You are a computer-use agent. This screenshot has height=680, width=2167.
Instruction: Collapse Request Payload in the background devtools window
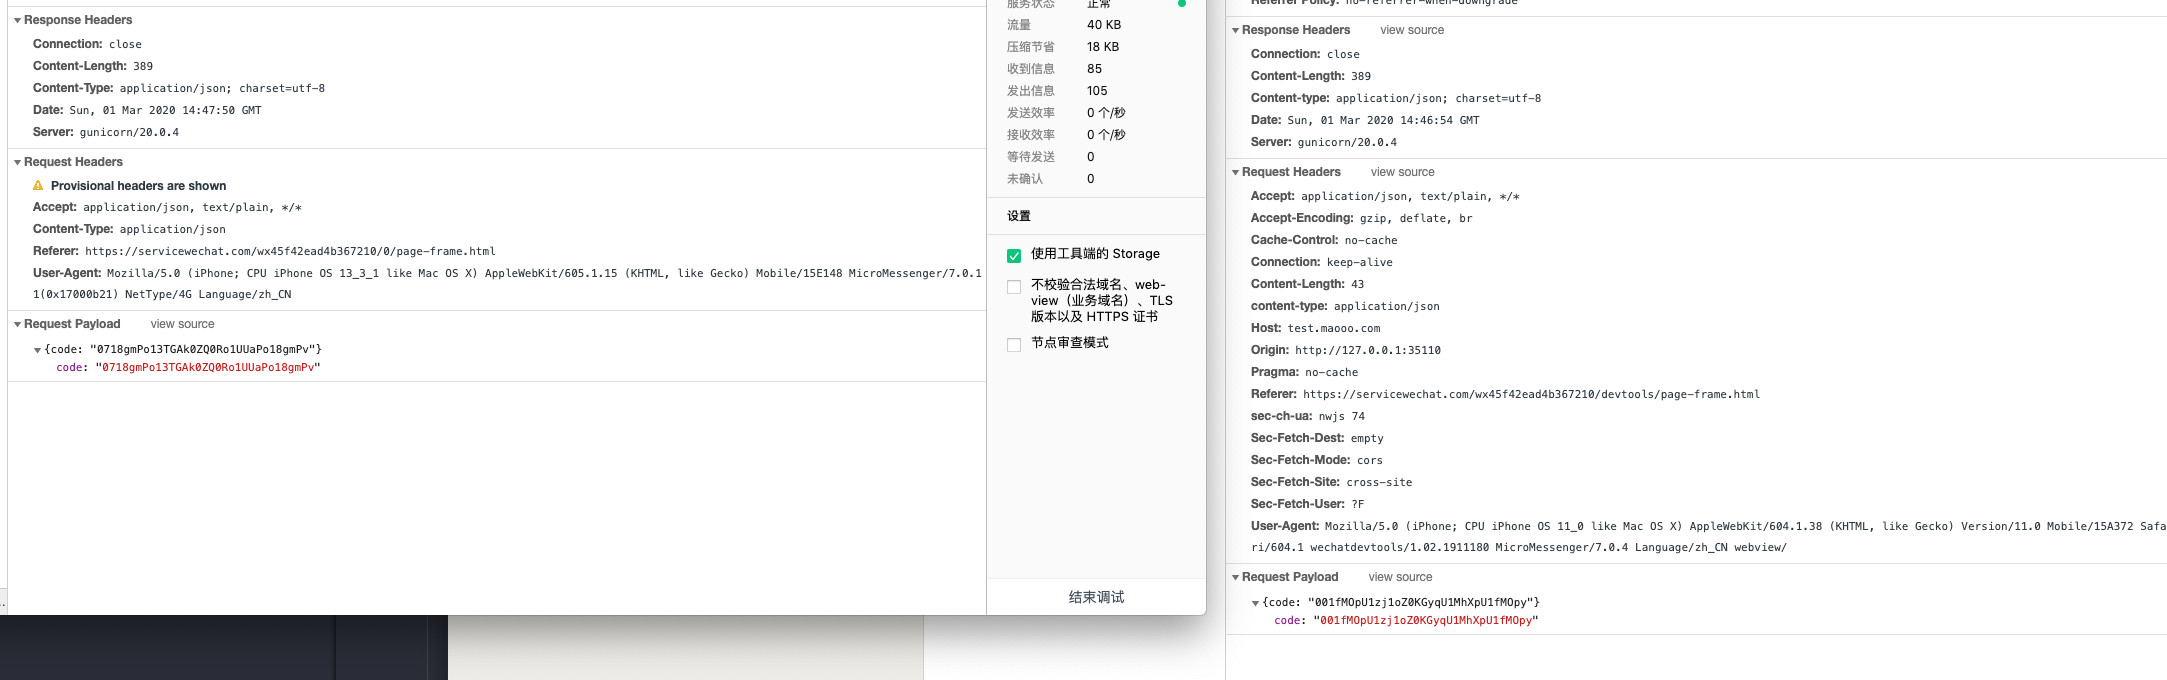coord(1235,578)
